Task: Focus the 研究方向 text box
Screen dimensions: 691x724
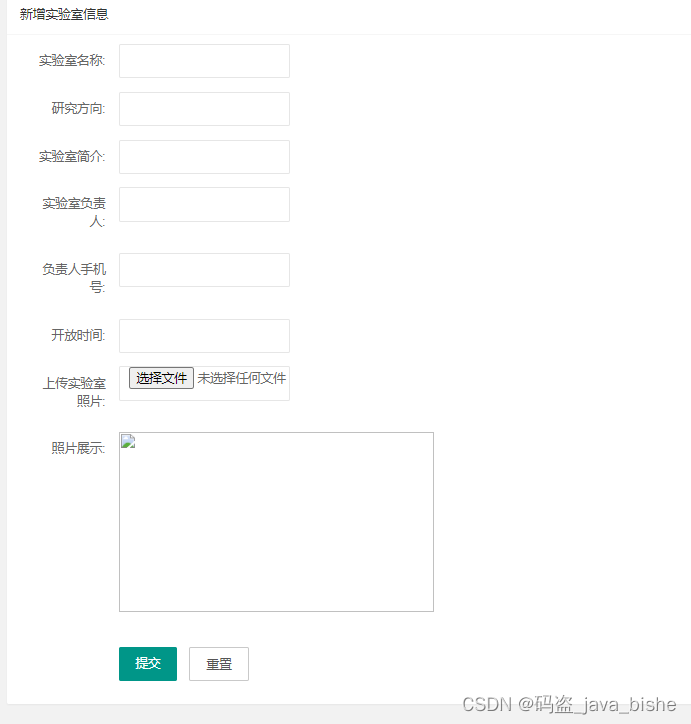Action: [204, 109]
